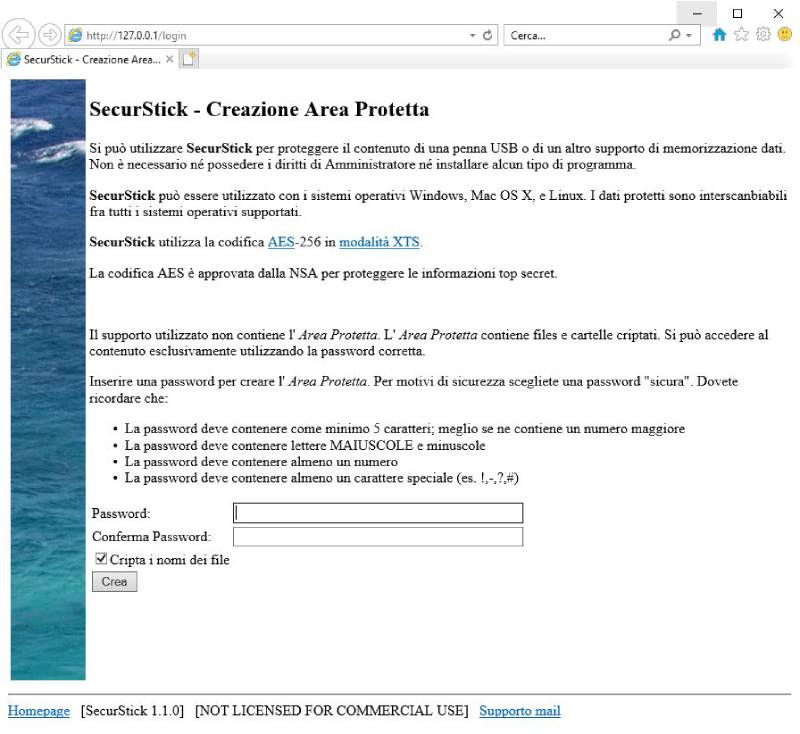This screenshot has height=734, width=800.
Task: Focus the Password input field
Action: [x=378, y=513]
